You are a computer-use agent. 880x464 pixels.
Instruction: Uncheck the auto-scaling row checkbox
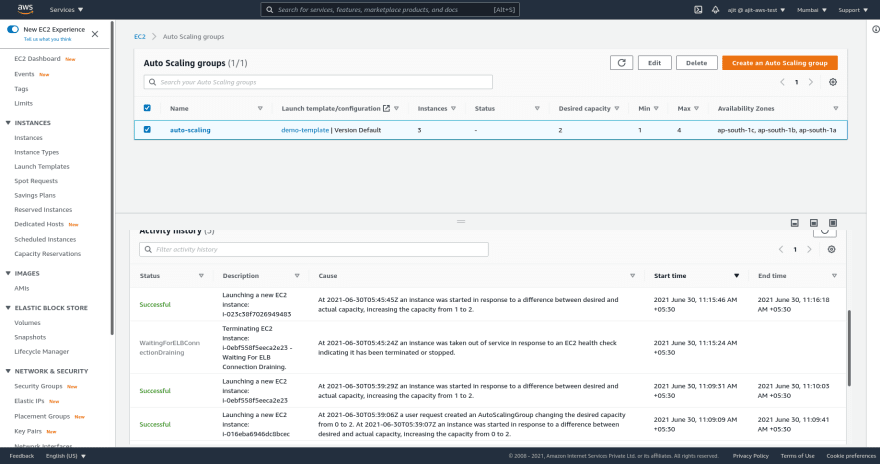[x=147, y=130]
